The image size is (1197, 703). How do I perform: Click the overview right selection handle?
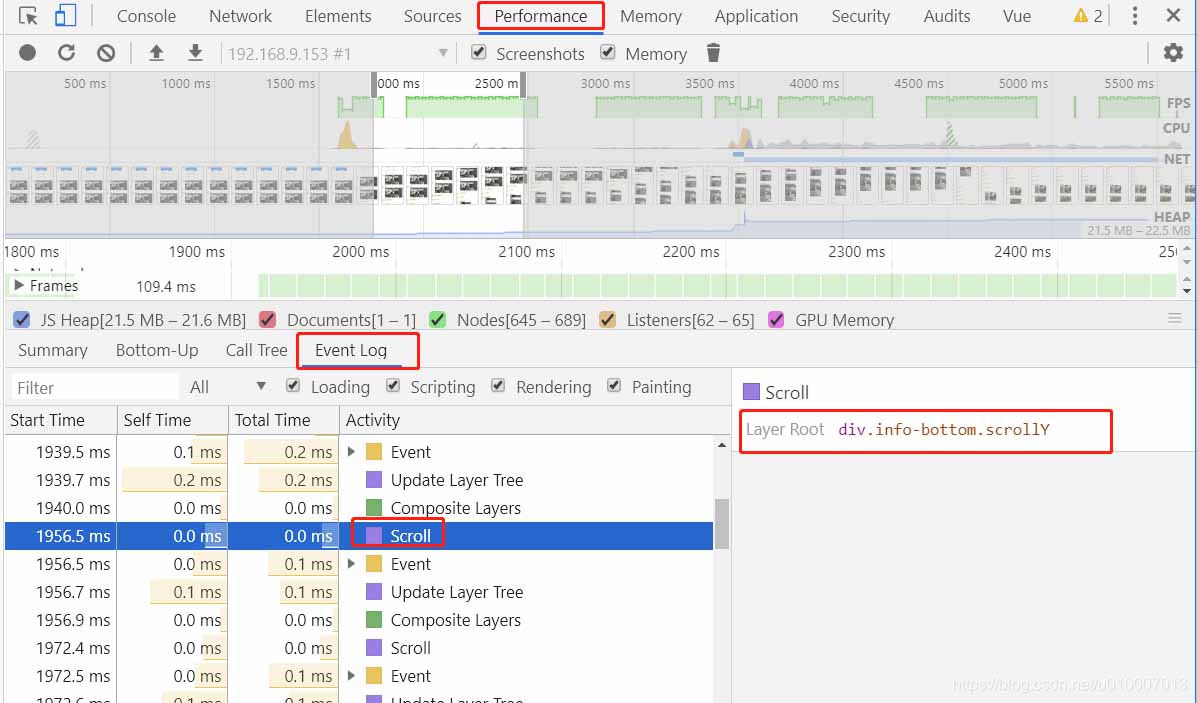tap(523, 85)
